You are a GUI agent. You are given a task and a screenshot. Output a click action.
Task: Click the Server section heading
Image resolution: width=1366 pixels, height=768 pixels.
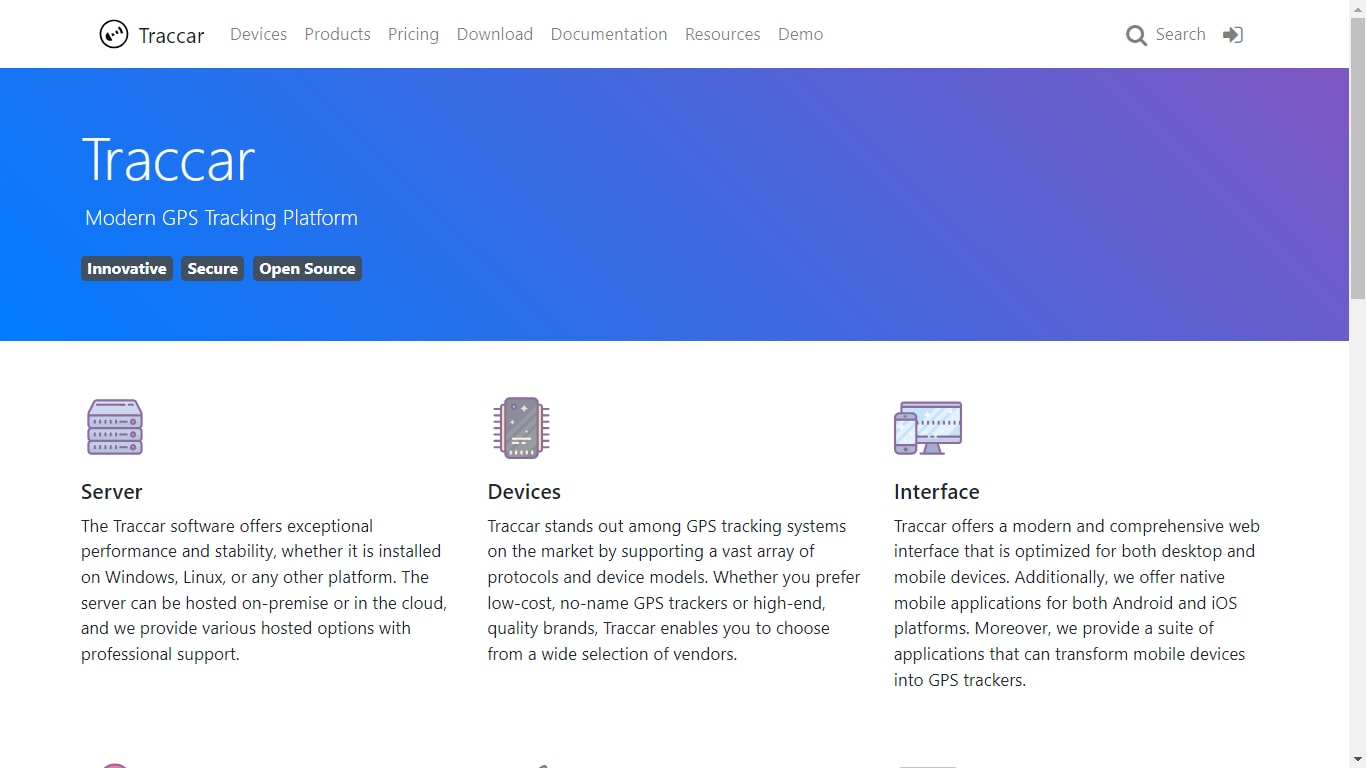point(112,492)
